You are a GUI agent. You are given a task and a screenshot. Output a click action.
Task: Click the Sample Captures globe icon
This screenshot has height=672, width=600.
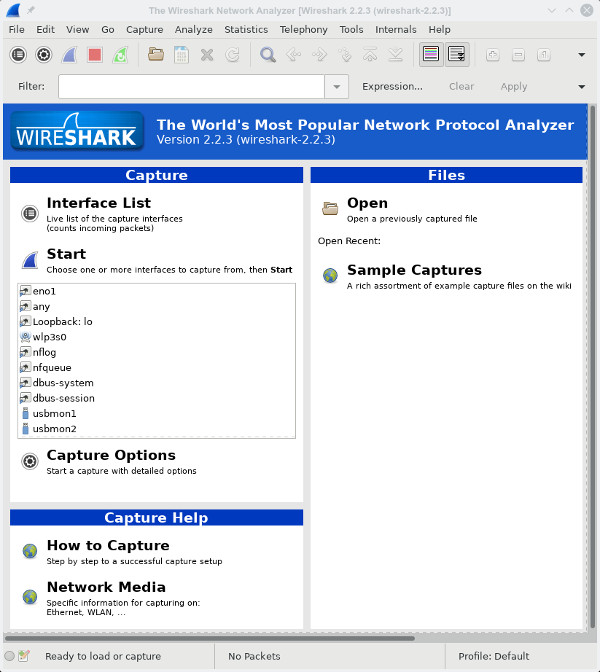[330, 276]
